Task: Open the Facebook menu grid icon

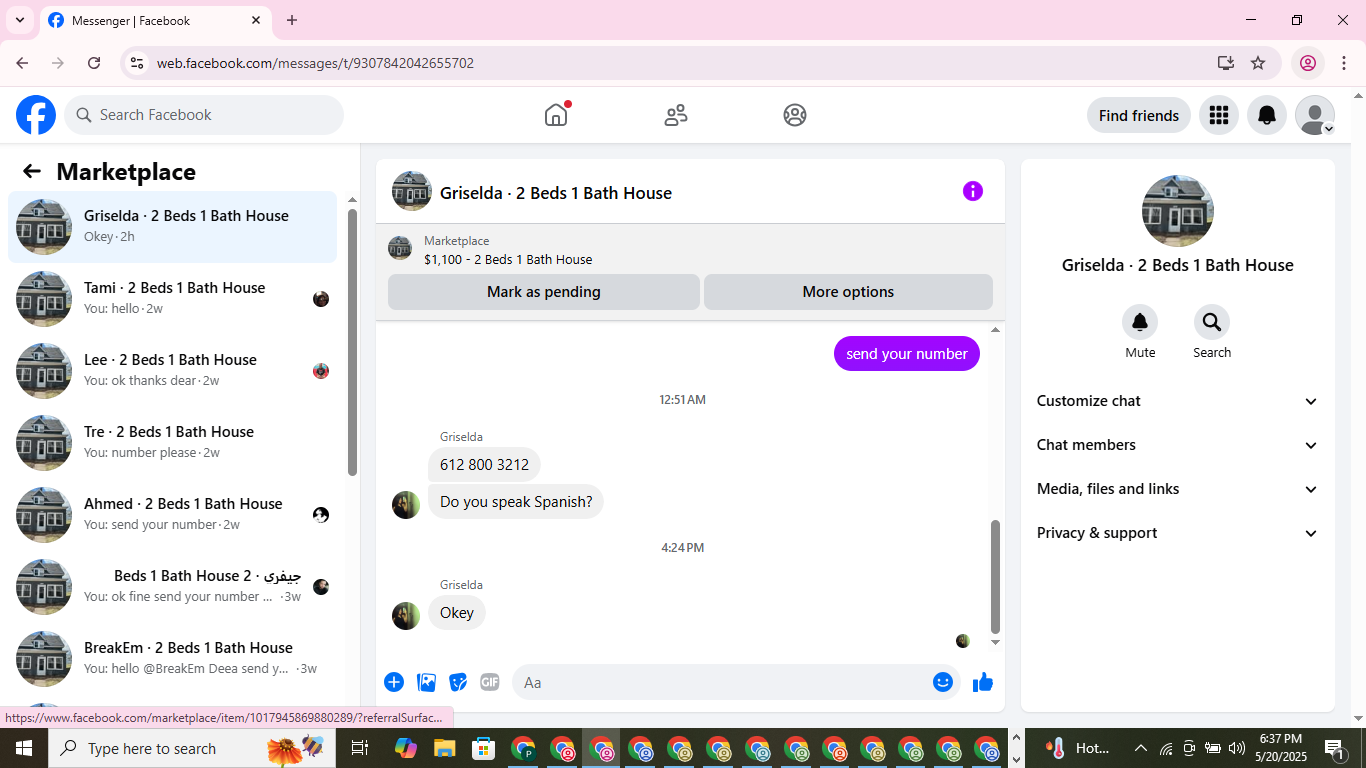Action: (1219, 115)
